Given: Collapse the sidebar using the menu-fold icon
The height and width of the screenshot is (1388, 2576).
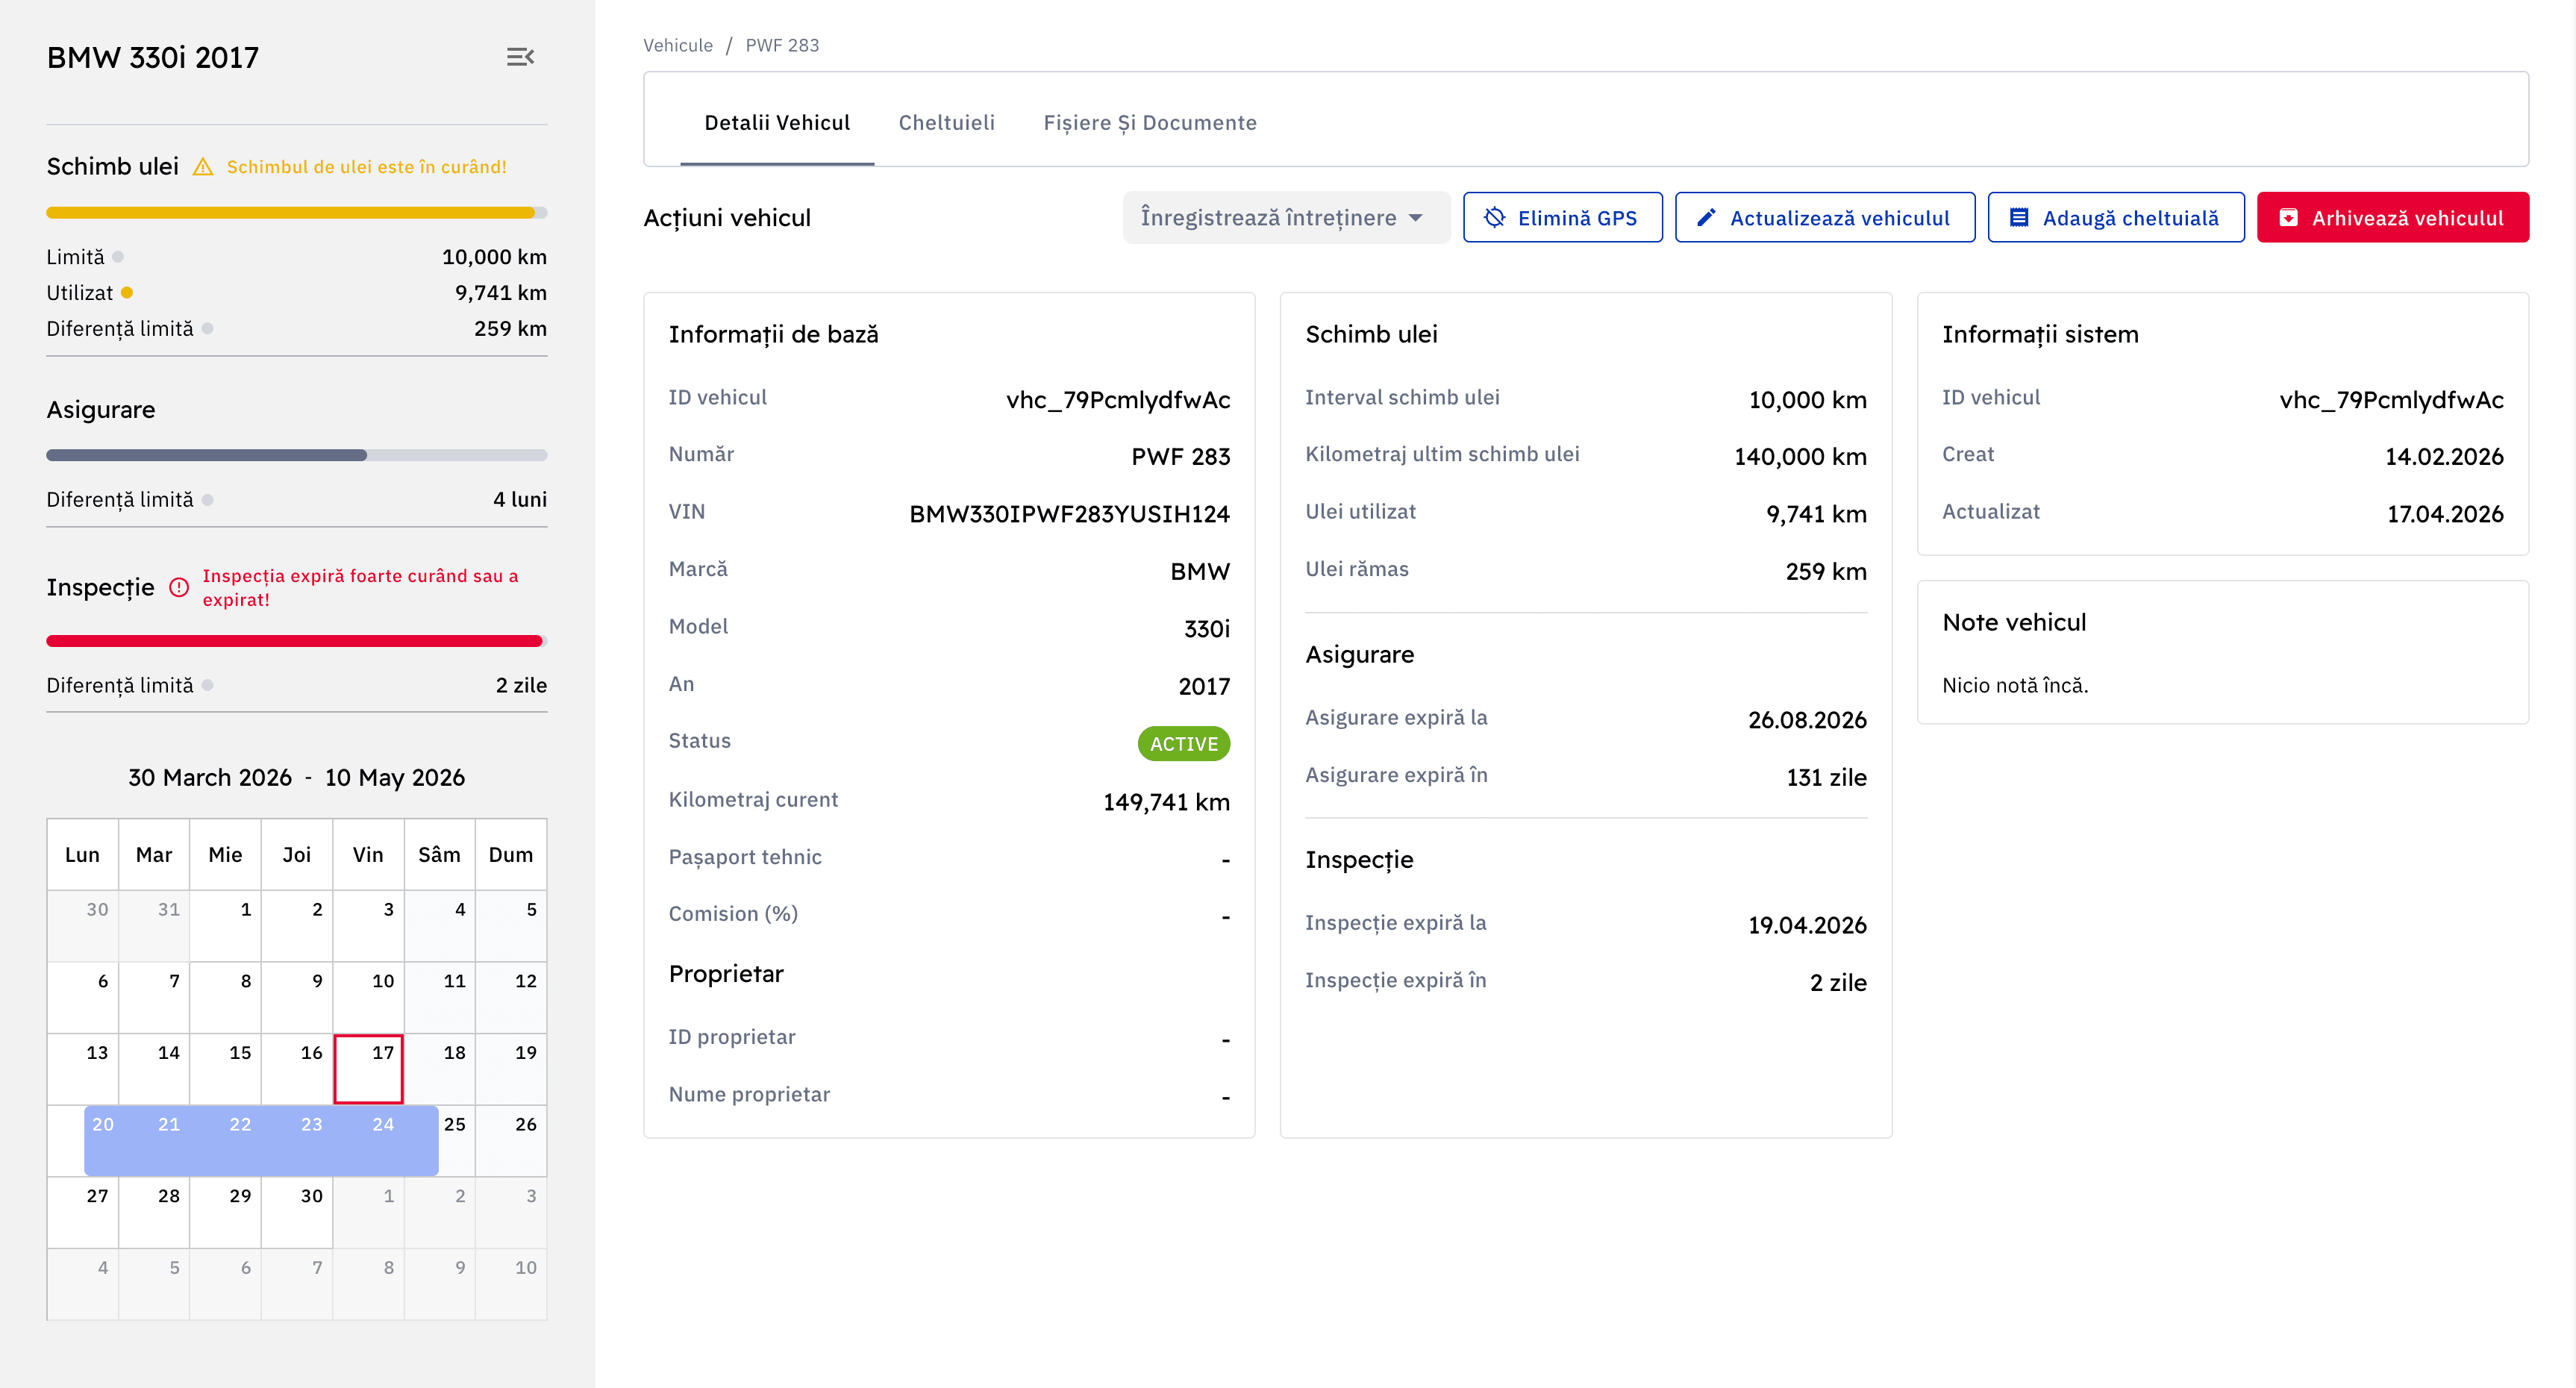Looking at the screenshot, I should pos(520,57).
